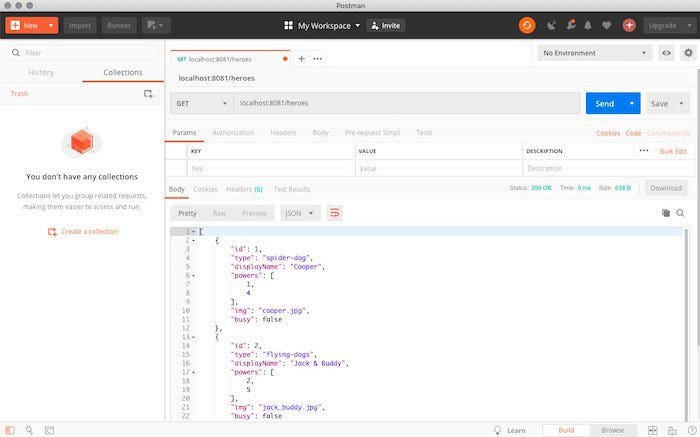
Task: Open the new window icon button
Action: tap(156, 25)
